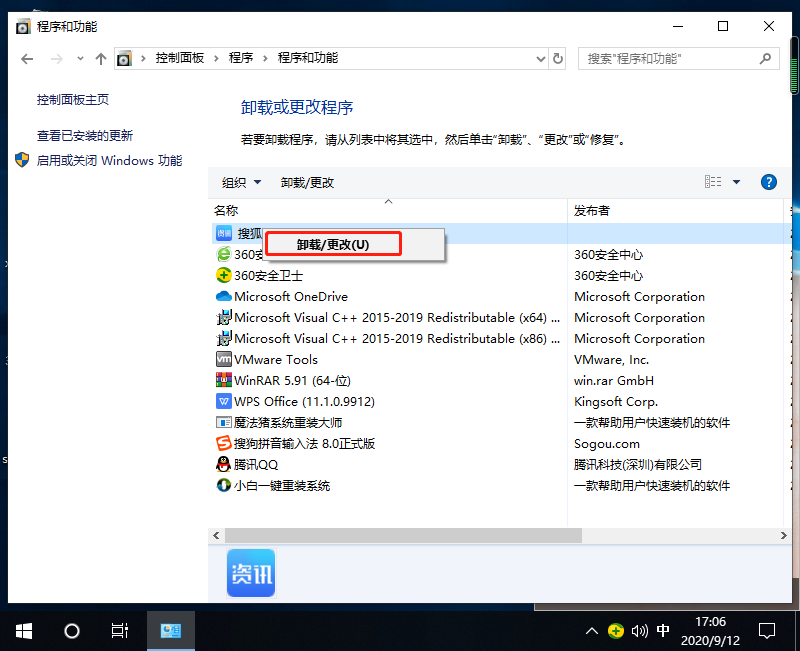This screenshot has width=800, height=651.
Task: Open help via the blue question mark icon
Action: point(768,182)
